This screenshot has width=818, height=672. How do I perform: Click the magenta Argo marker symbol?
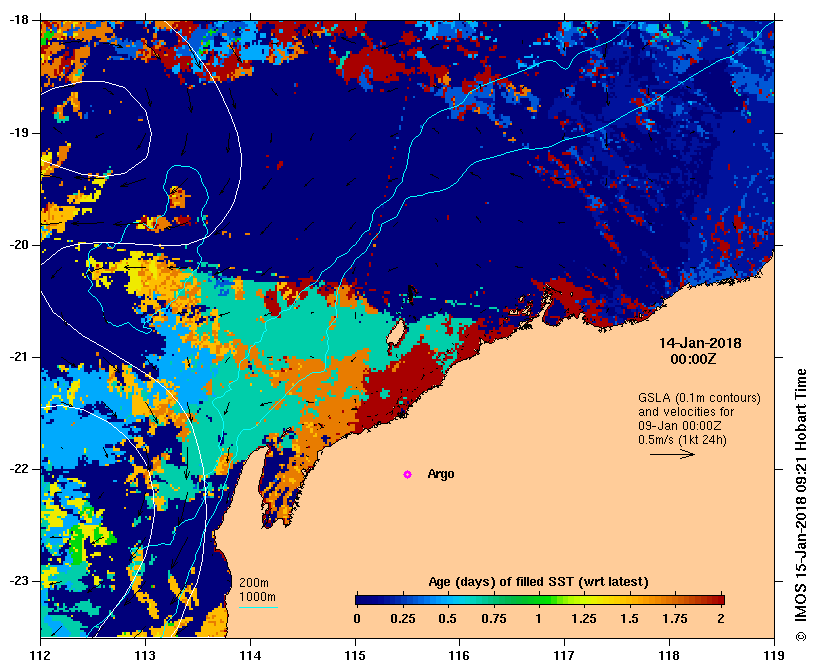click(407, 474)
